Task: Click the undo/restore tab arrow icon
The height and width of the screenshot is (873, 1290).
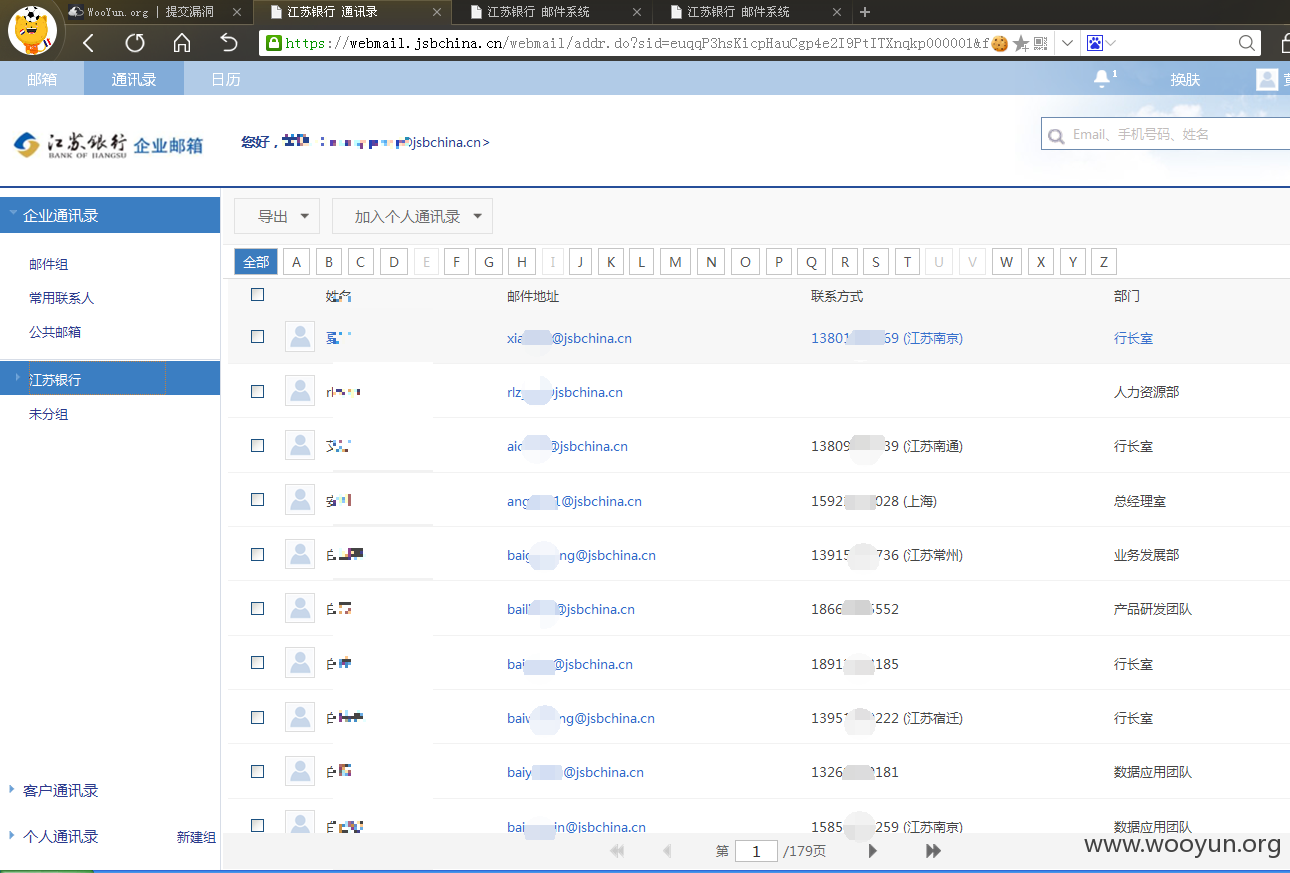Action: pos(229,43)
